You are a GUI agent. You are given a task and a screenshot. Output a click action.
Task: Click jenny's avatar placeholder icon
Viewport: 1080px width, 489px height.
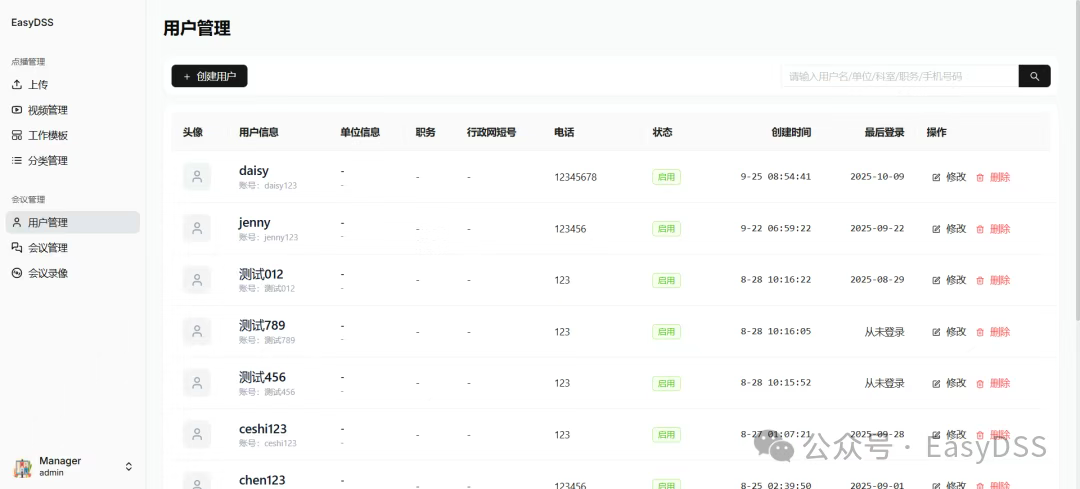coord(197,229)
